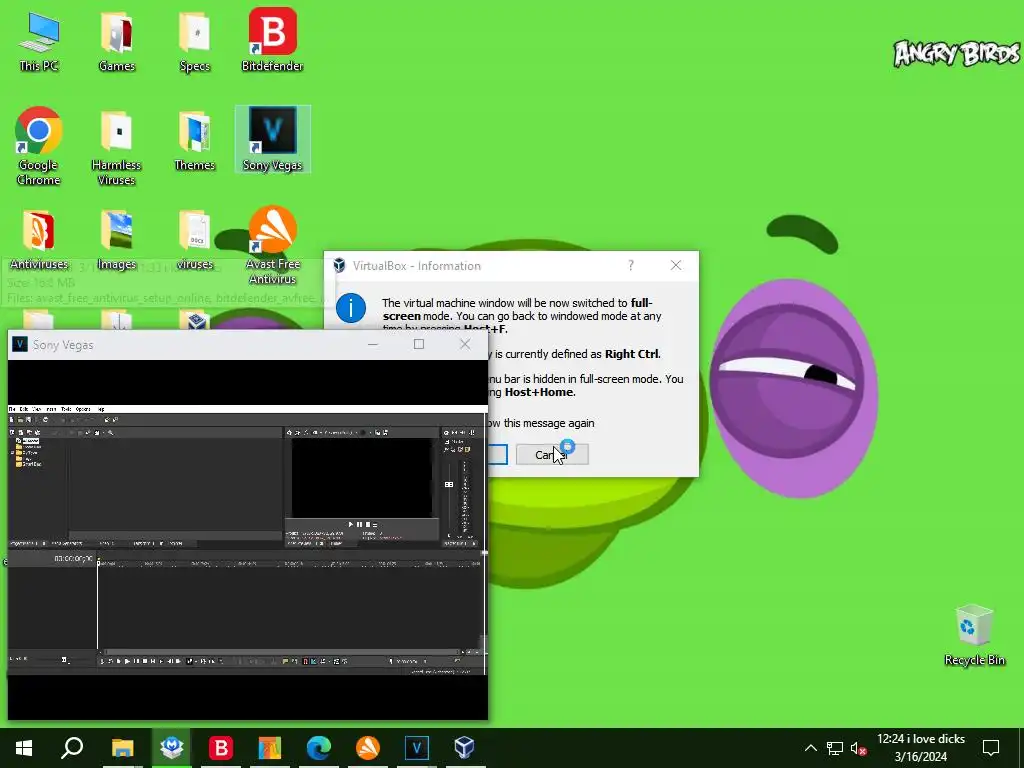Stop the Vegas video preview

(368, 524)
